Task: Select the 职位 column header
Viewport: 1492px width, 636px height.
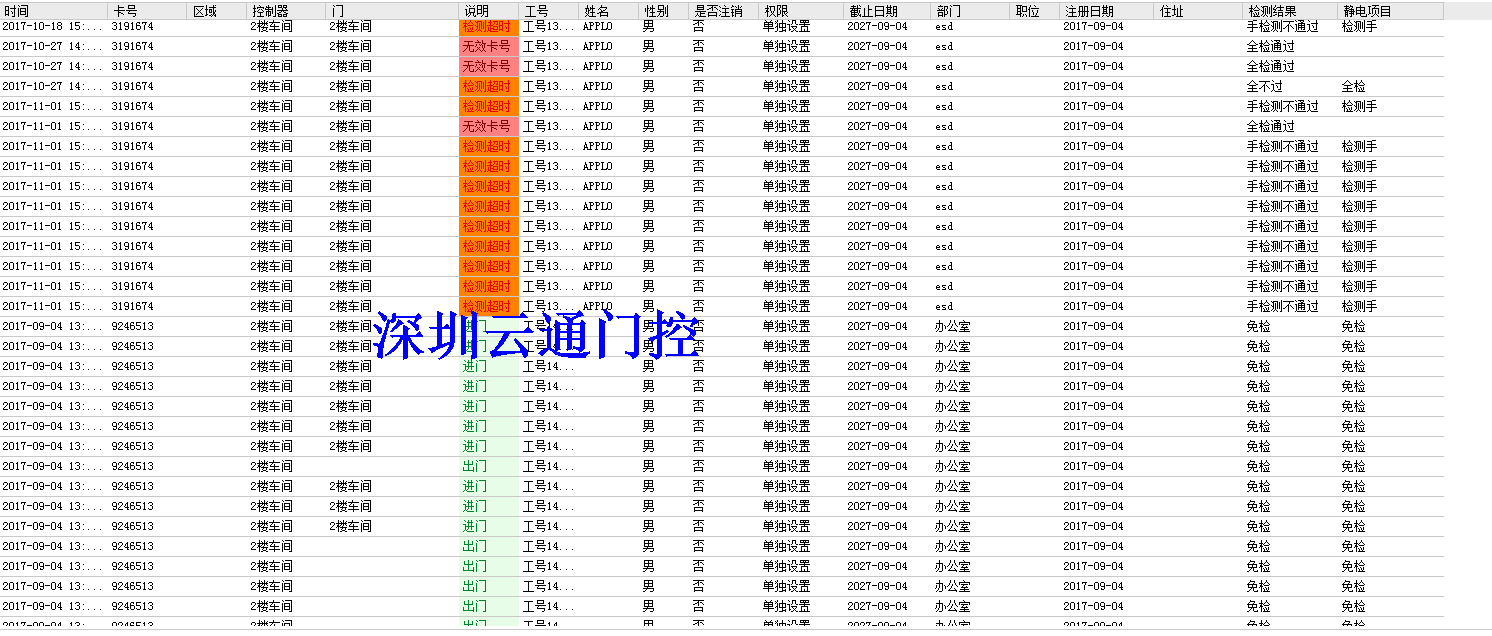Action: point(1034,11)
